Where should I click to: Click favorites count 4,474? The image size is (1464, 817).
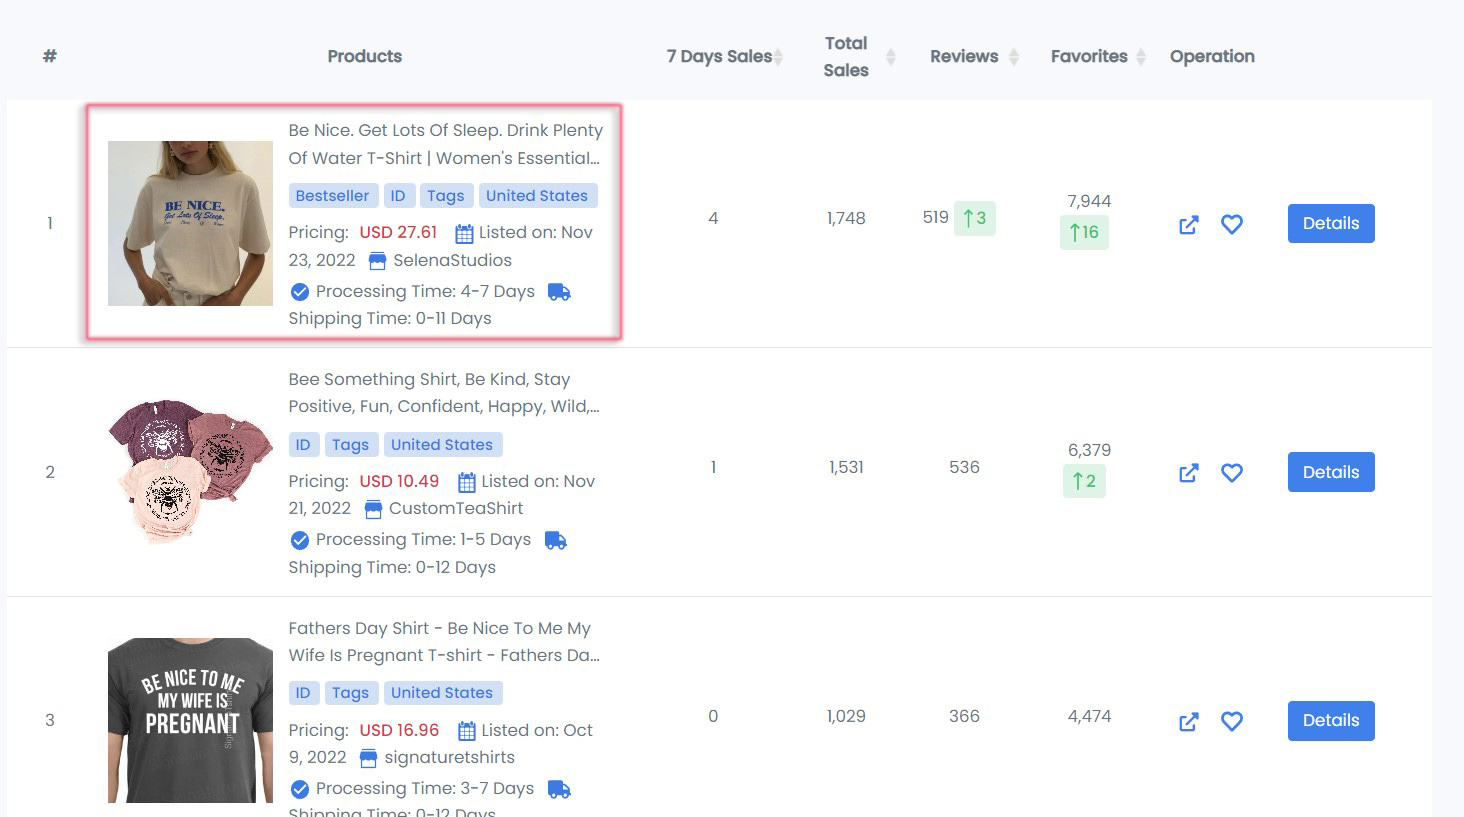(1089, 716)
